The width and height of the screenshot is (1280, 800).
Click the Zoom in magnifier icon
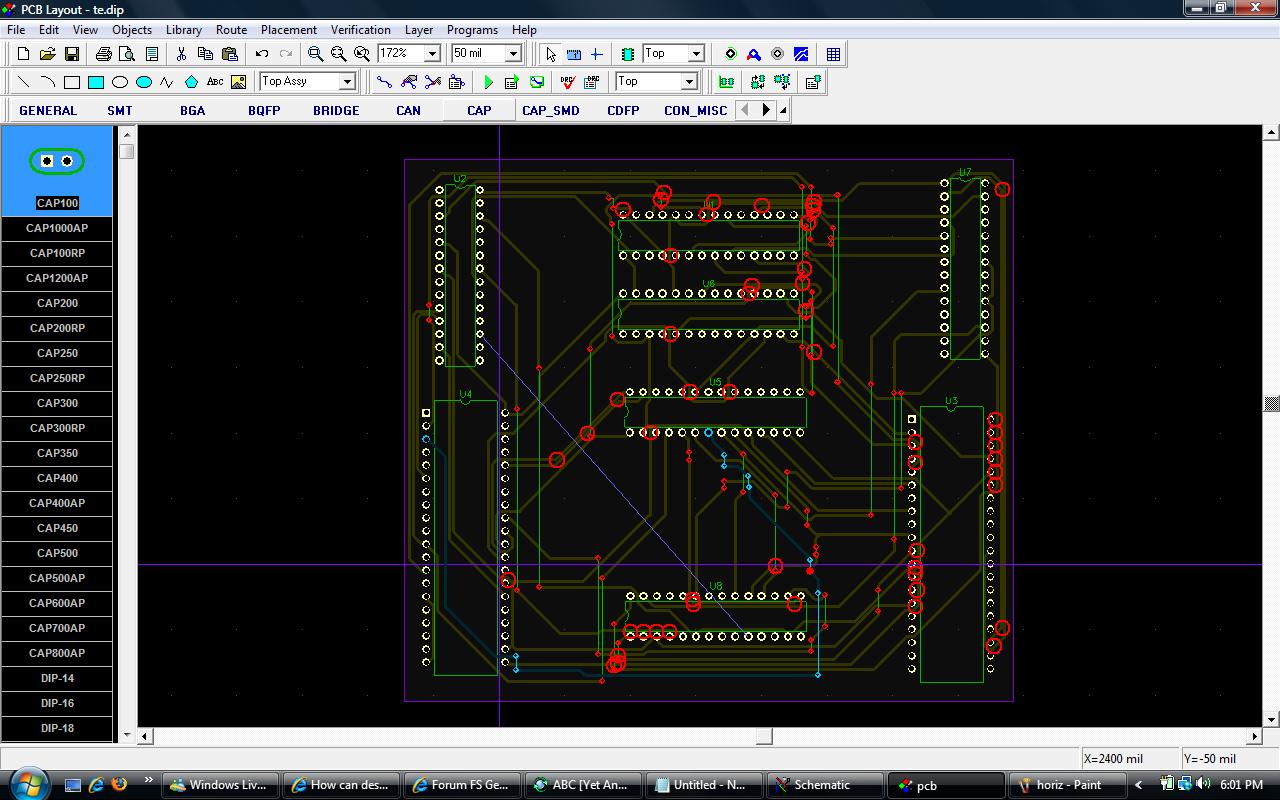click(x=315, y=54)
